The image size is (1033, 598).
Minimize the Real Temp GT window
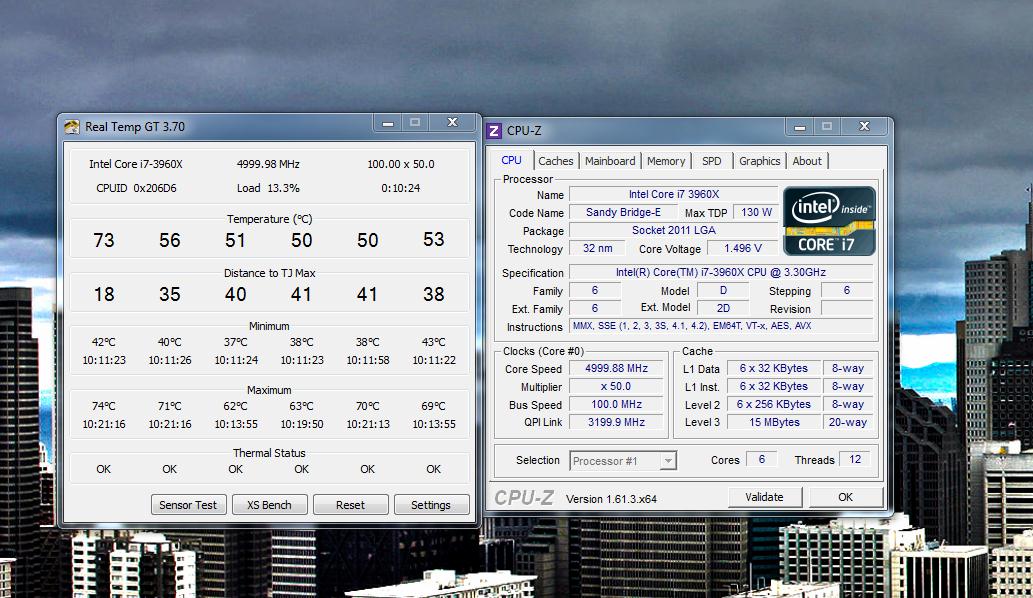(388, 122)
